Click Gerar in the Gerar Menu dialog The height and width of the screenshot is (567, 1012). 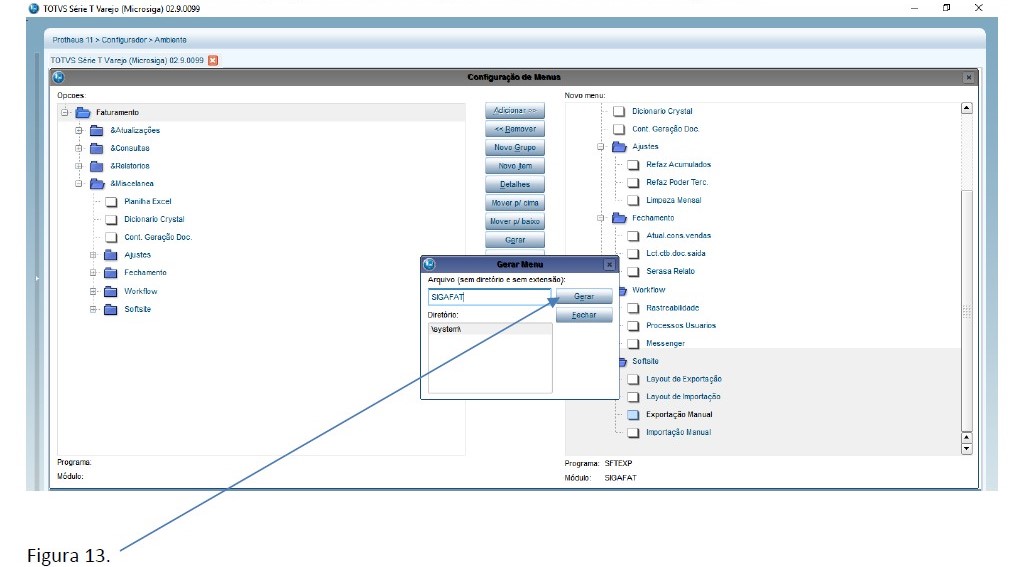click(x=583, y=296)
